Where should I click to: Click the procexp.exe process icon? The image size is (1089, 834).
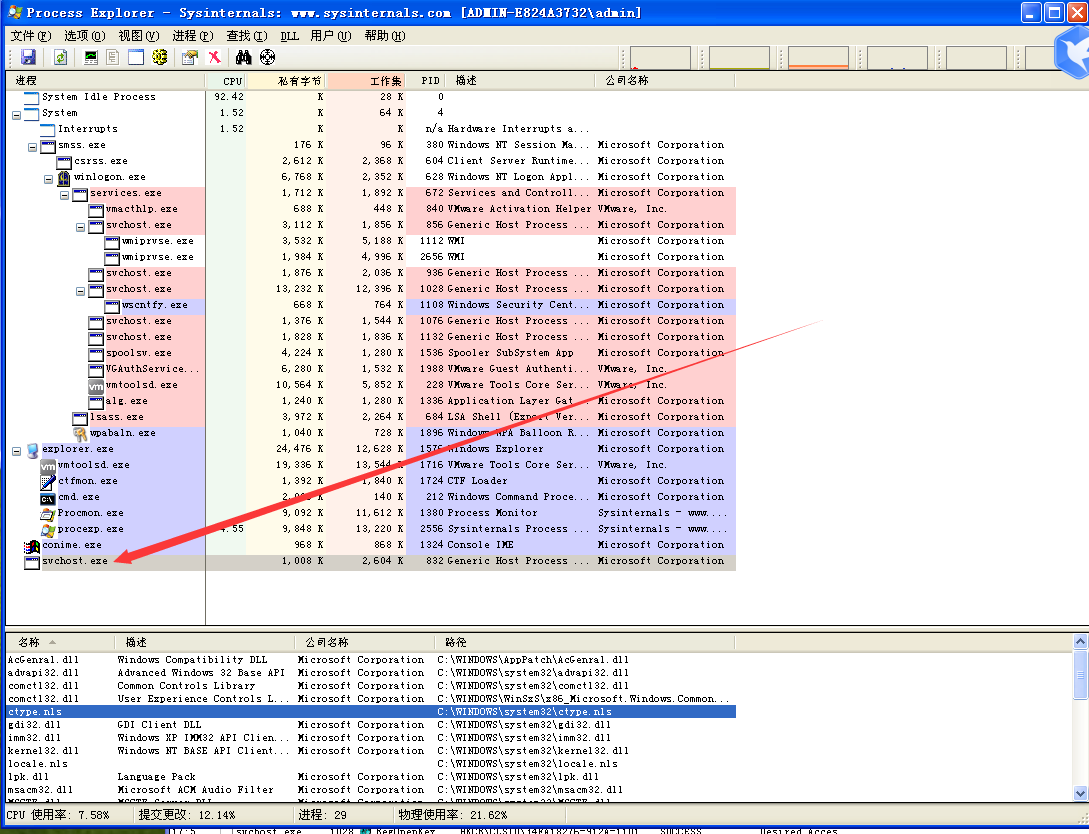(47, 530)
